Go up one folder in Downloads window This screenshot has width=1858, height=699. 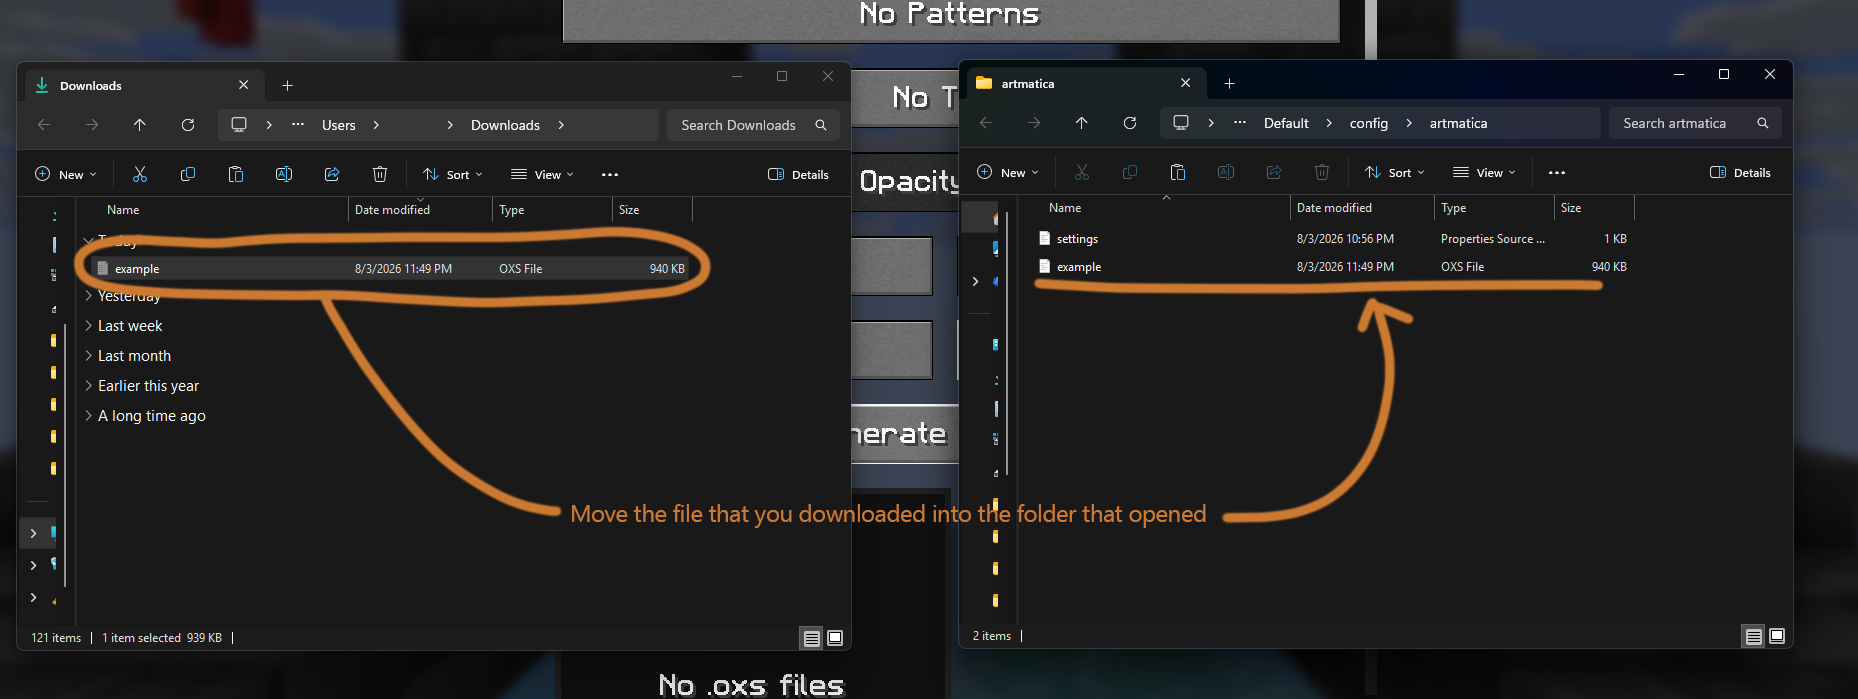click(140, 125)
